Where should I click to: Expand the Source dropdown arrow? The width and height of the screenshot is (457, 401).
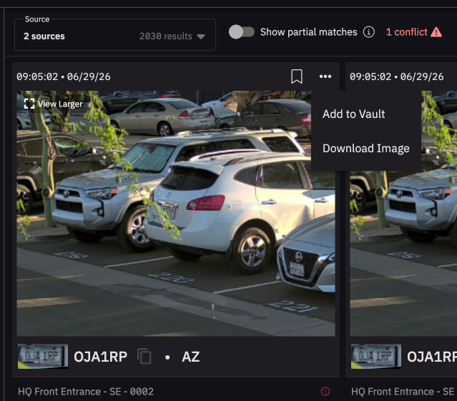tap(201, 36)
